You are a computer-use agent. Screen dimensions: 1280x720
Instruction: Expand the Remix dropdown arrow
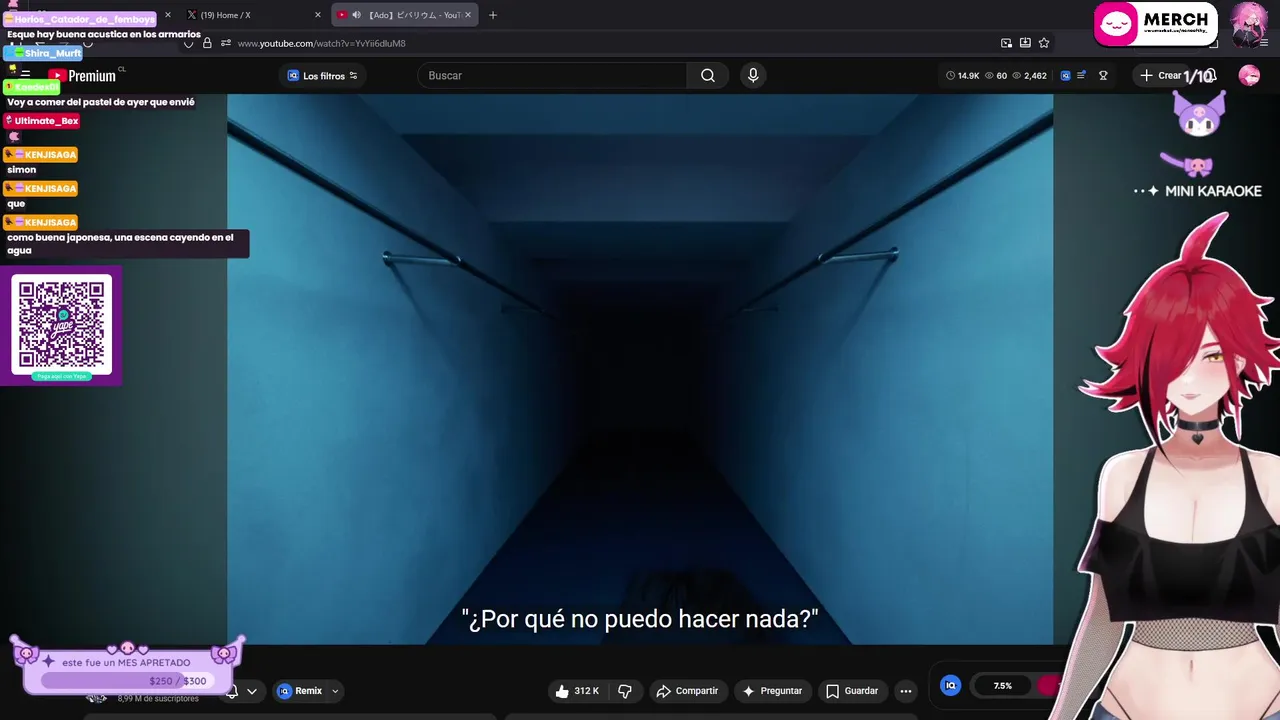(x=335, y=691)
